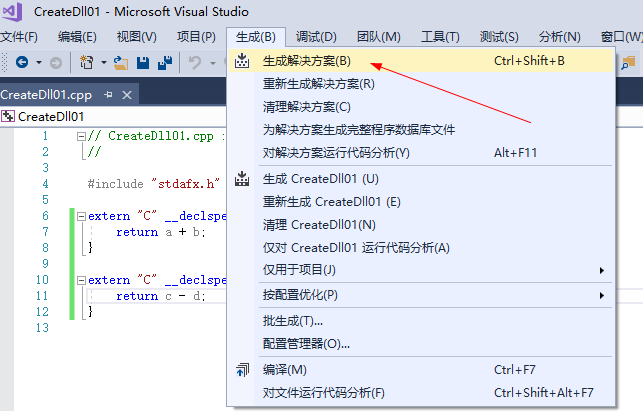Click the build icon beside 生成解决方案(B)
Screen dimensions: 643x411
point(242,61)
